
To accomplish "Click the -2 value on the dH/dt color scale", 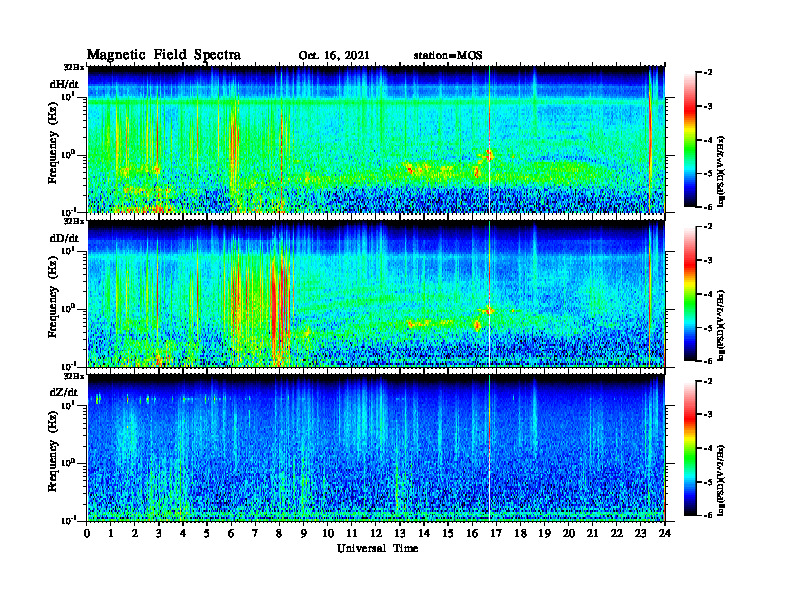I will 708,73.
